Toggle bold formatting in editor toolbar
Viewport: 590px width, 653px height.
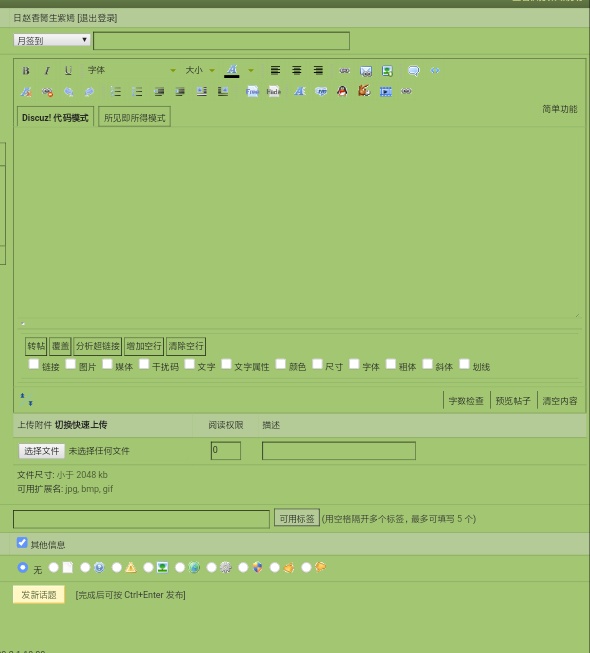tap(26, 70)
